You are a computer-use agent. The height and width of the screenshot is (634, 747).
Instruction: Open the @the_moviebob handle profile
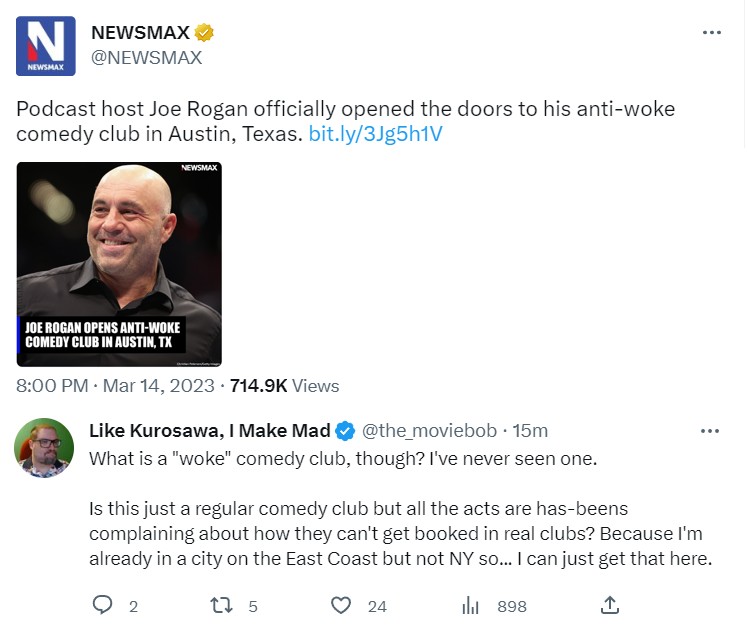[428, 431]
